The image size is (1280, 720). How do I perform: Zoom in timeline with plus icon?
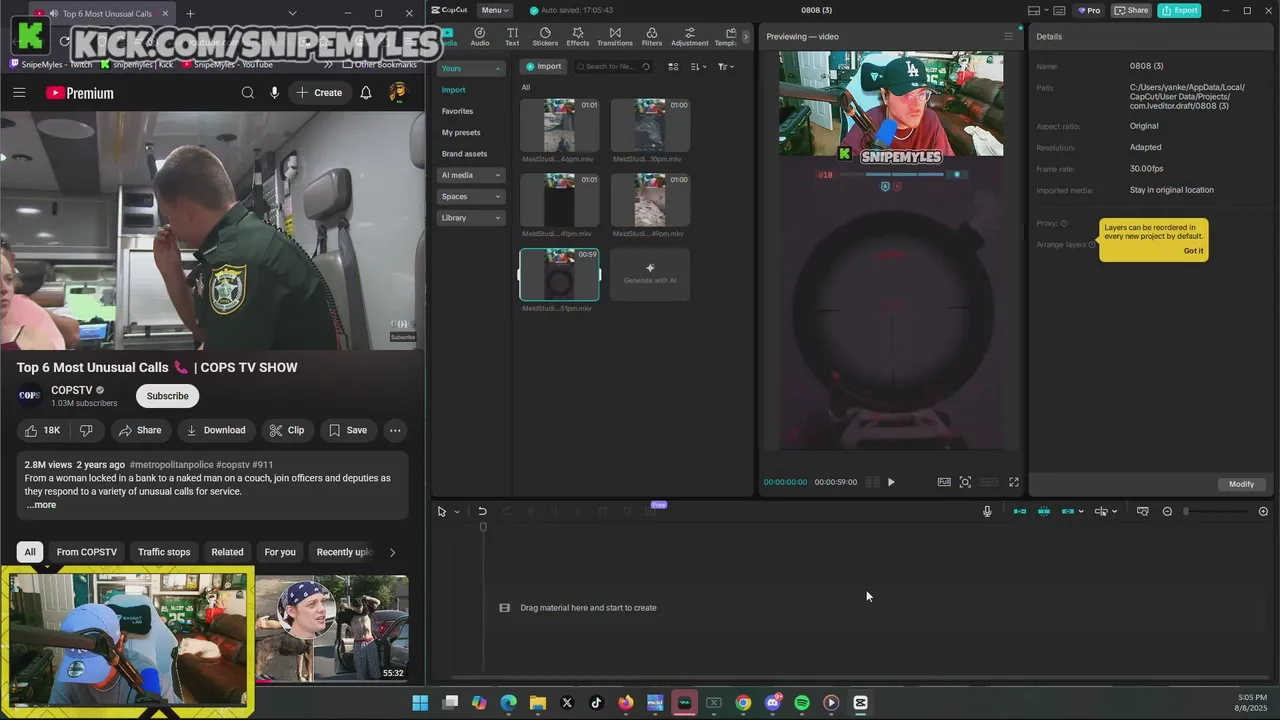1263,511
